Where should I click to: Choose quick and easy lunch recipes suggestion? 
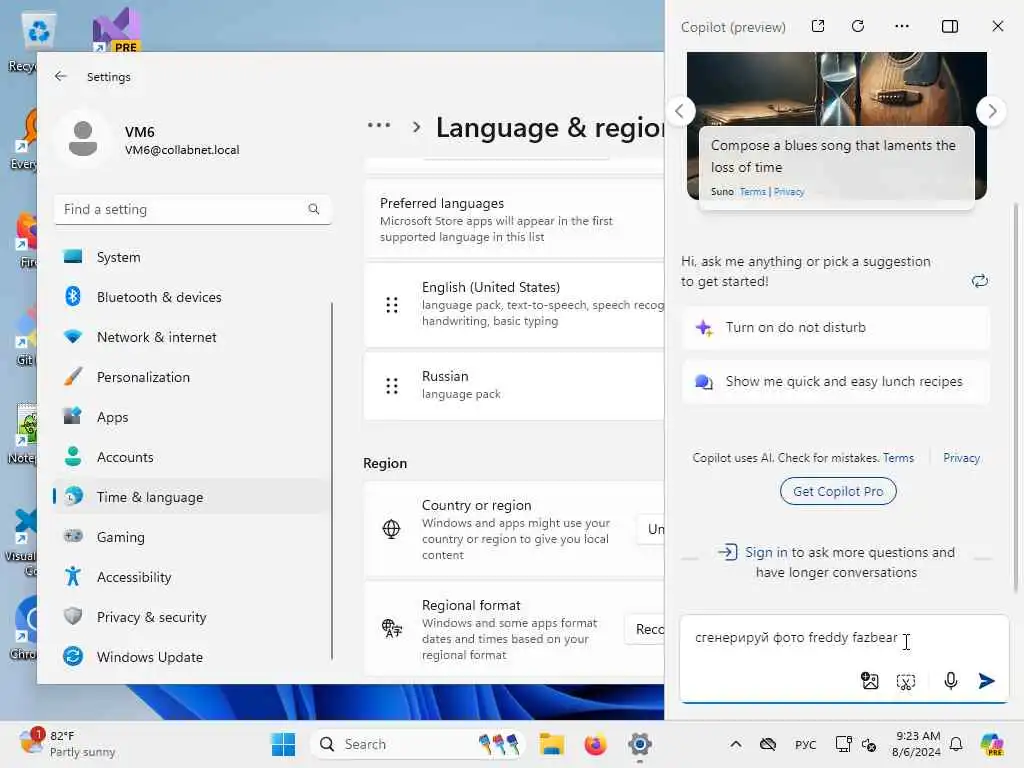[835, 381]
